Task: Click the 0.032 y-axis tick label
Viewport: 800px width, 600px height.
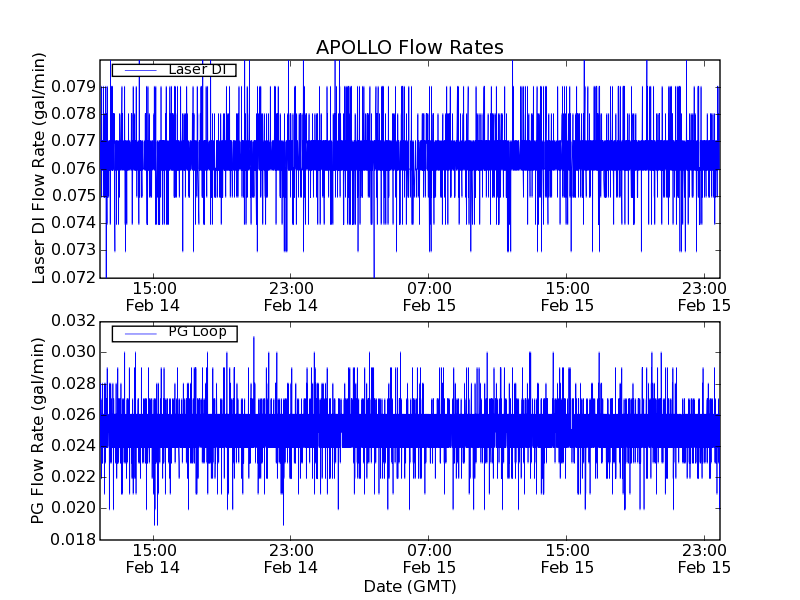Action: tap(73, 321)
